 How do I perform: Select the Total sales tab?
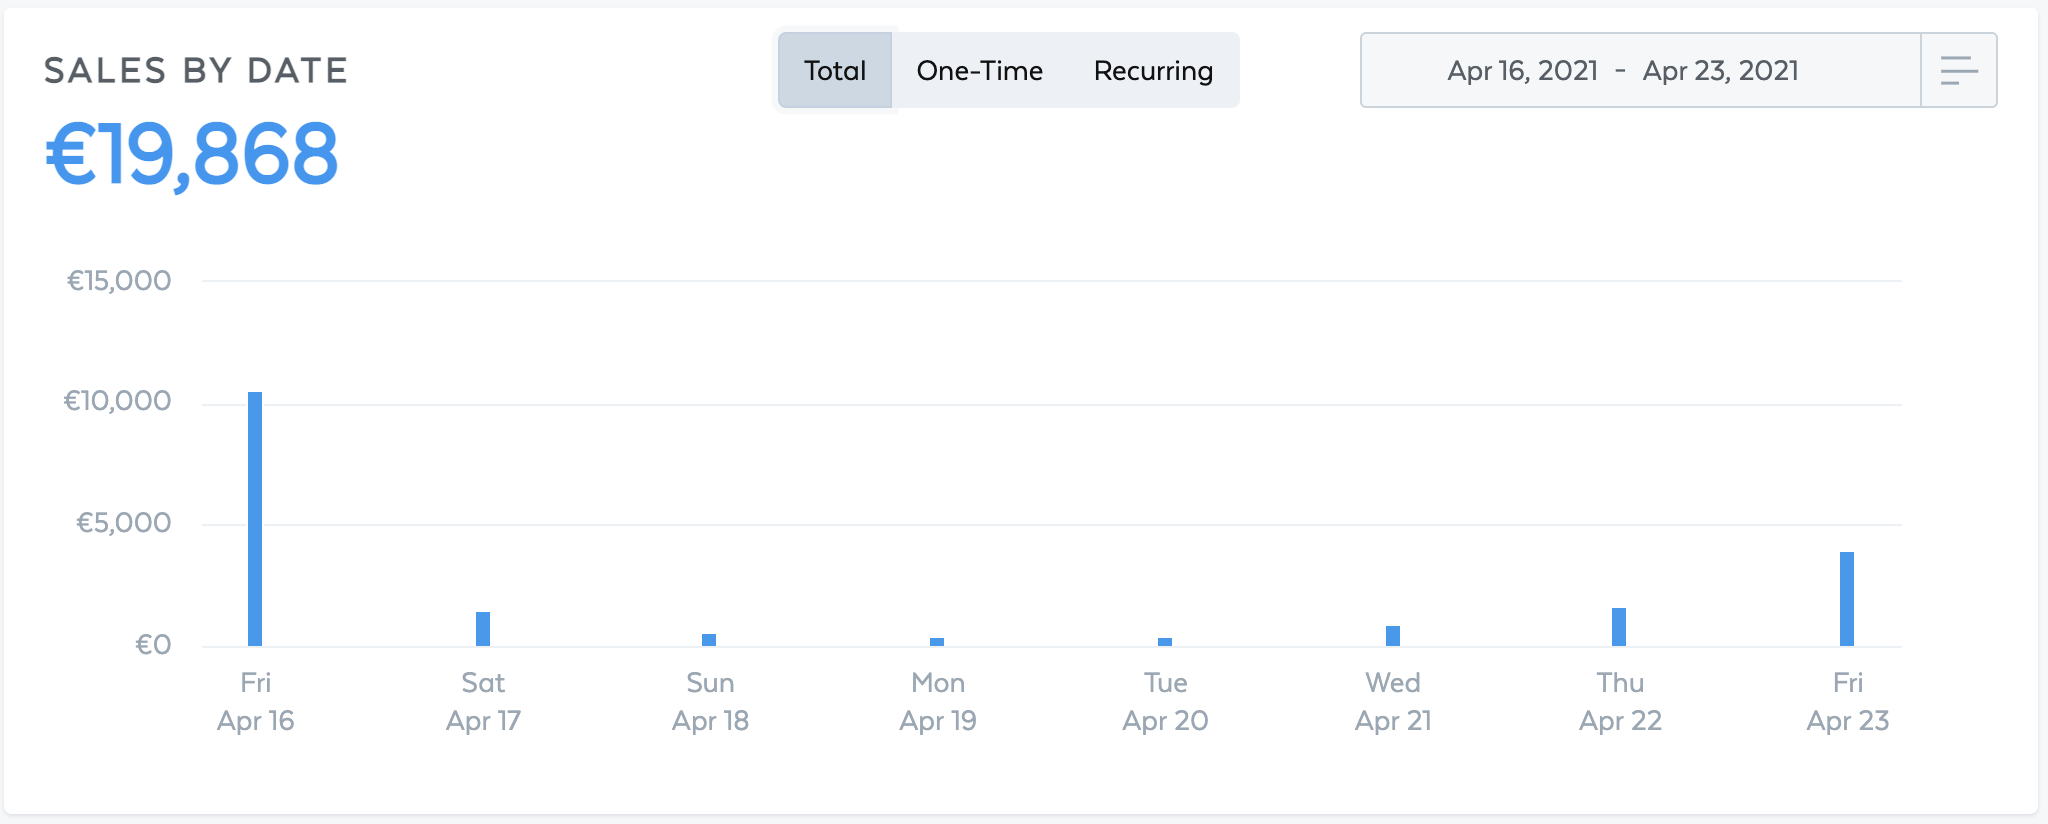(x=835, y=70)
